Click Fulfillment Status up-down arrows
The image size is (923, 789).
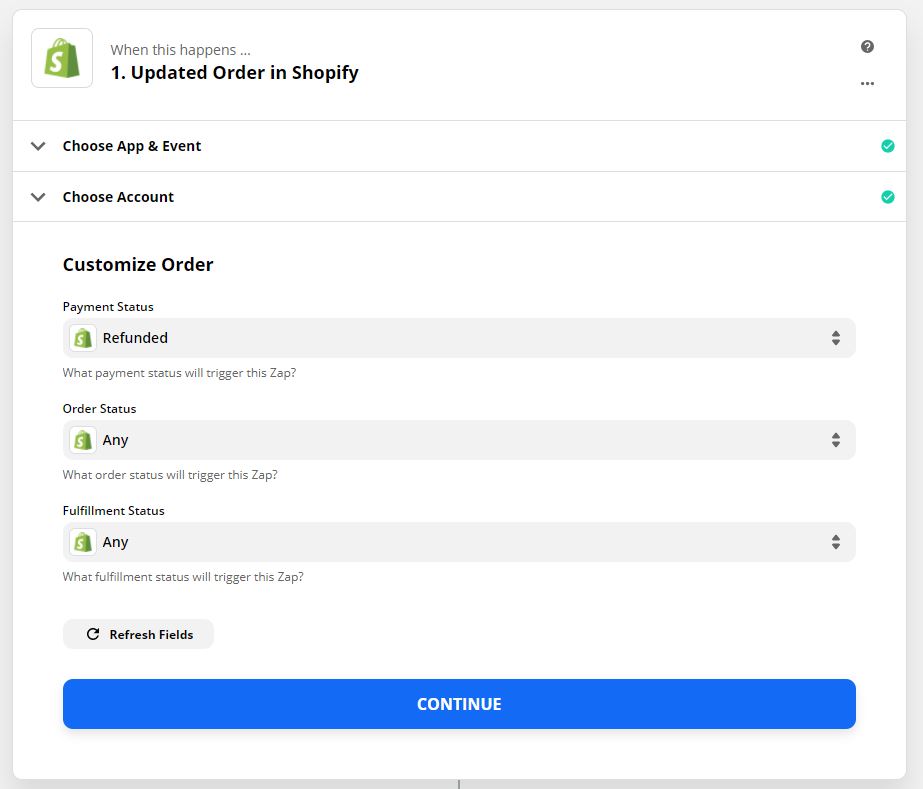(836, 542)
